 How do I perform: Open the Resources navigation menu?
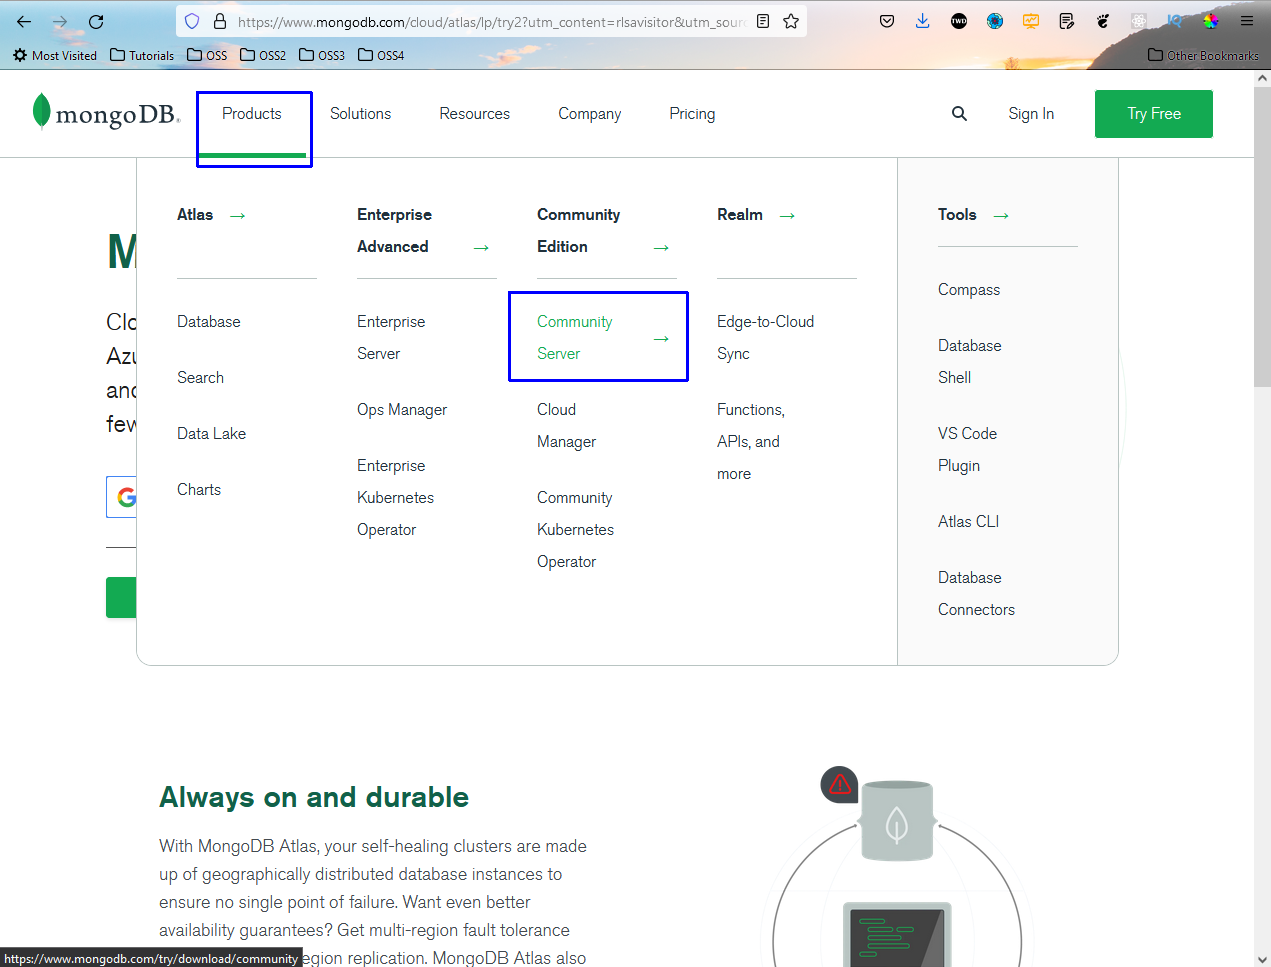[x=475, y=114]
